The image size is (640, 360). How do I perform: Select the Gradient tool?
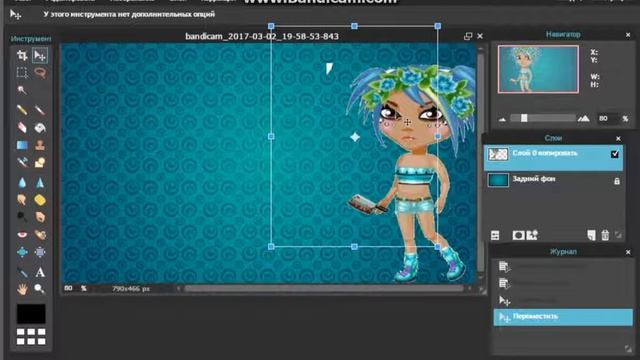(x=22, y=145)
